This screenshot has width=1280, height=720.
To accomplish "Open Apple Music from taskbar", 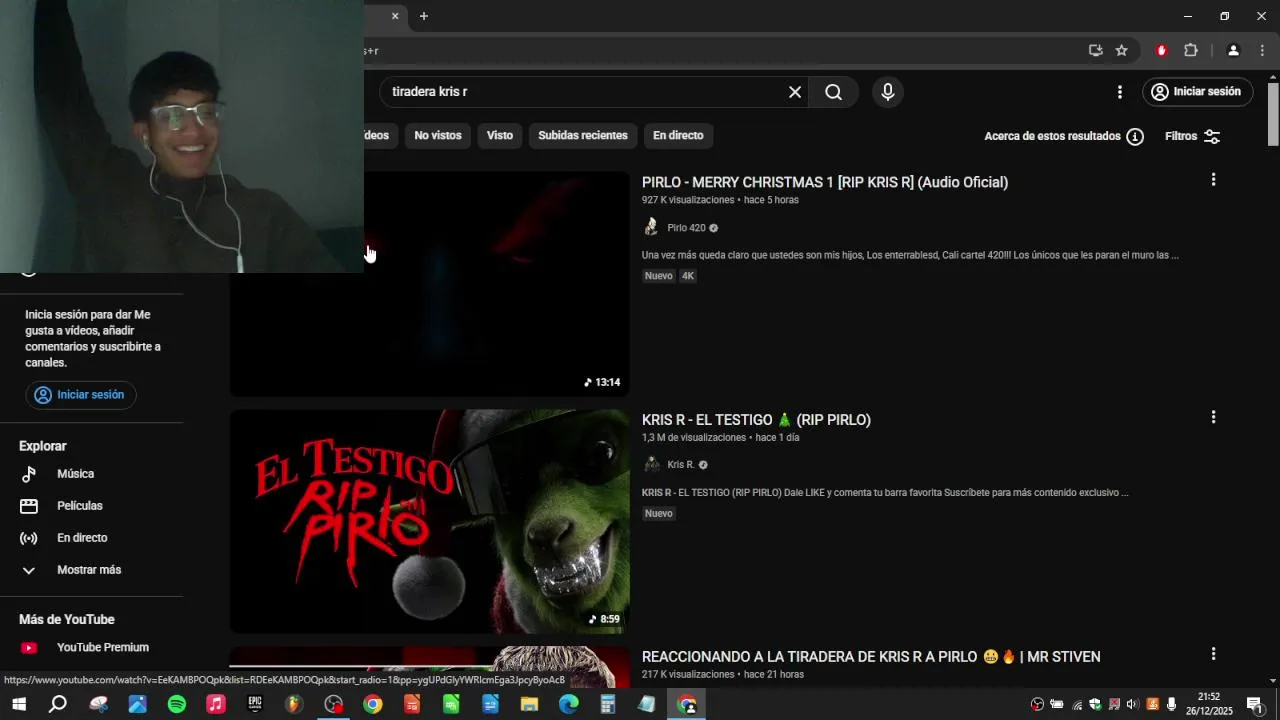I will click(x=216, y=705).
